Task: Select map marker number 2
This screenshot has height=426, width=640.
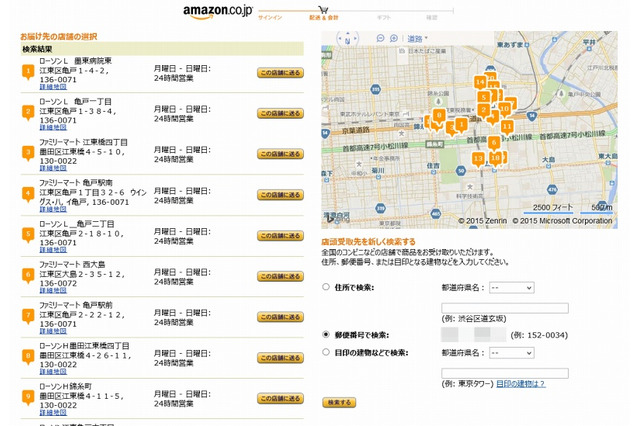Action: (x=484, y=111)
